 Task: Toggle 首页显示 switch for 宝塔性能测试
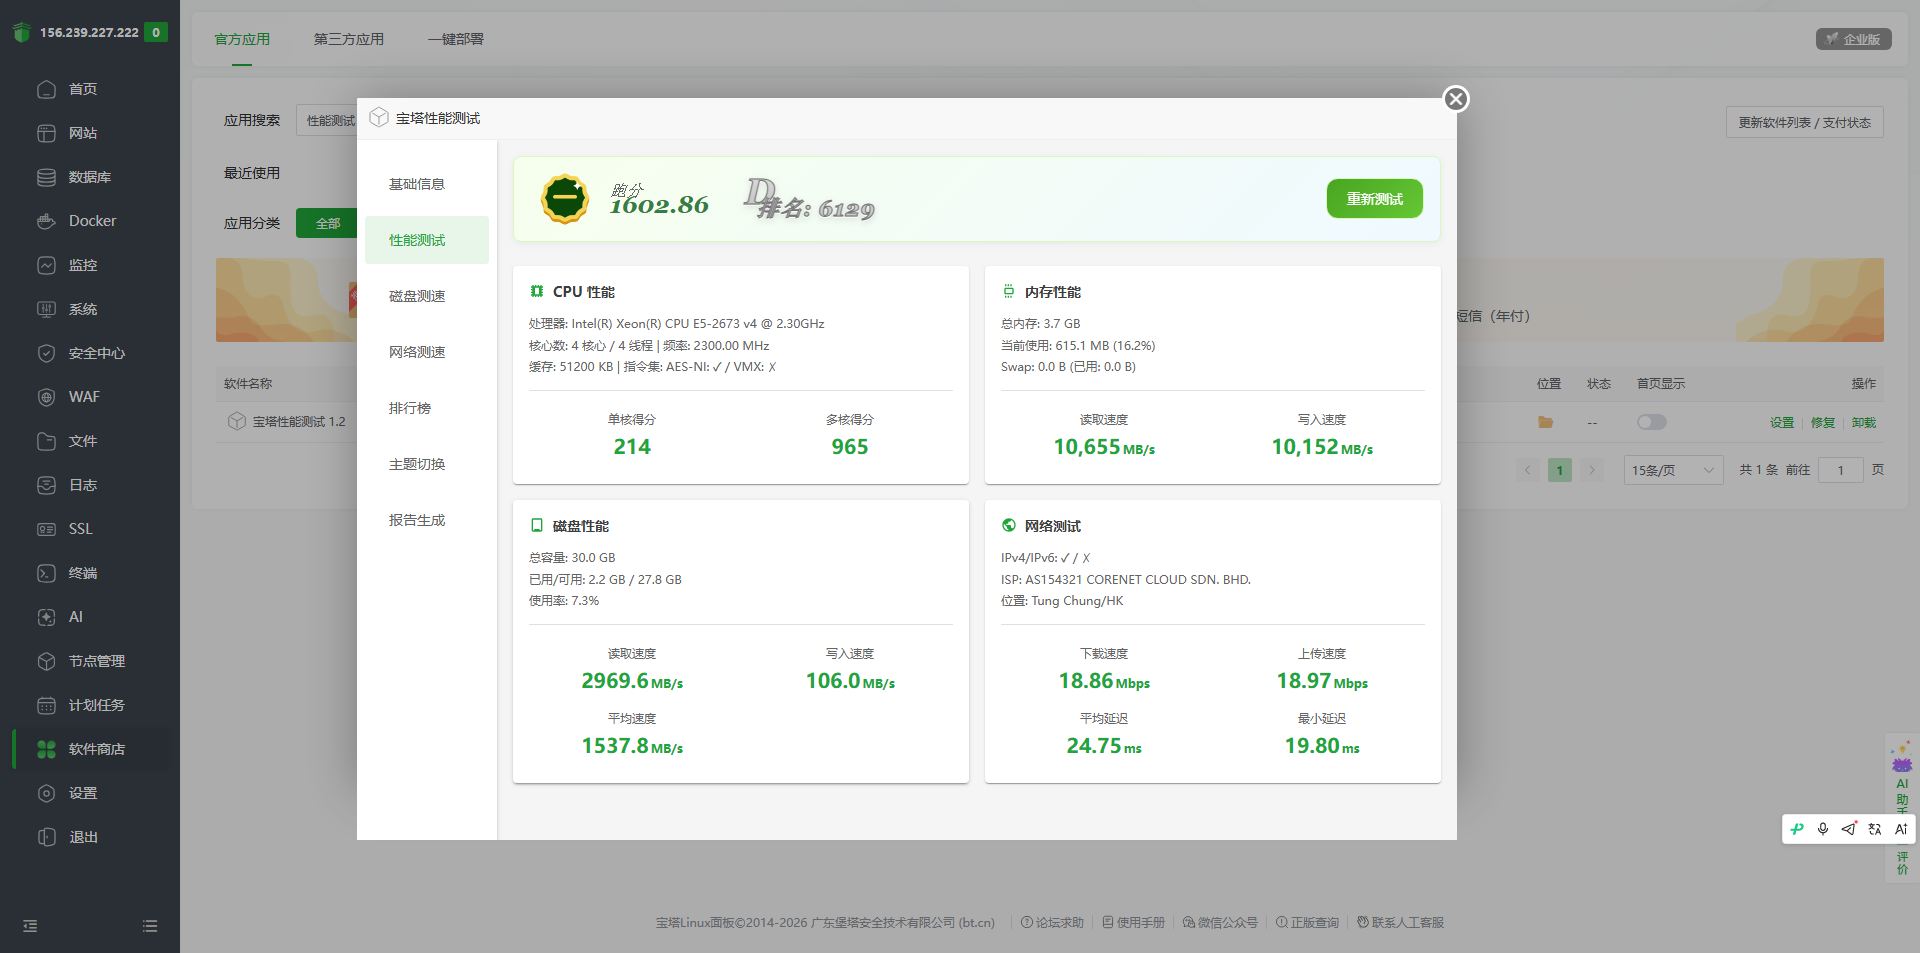[1651, 422]
